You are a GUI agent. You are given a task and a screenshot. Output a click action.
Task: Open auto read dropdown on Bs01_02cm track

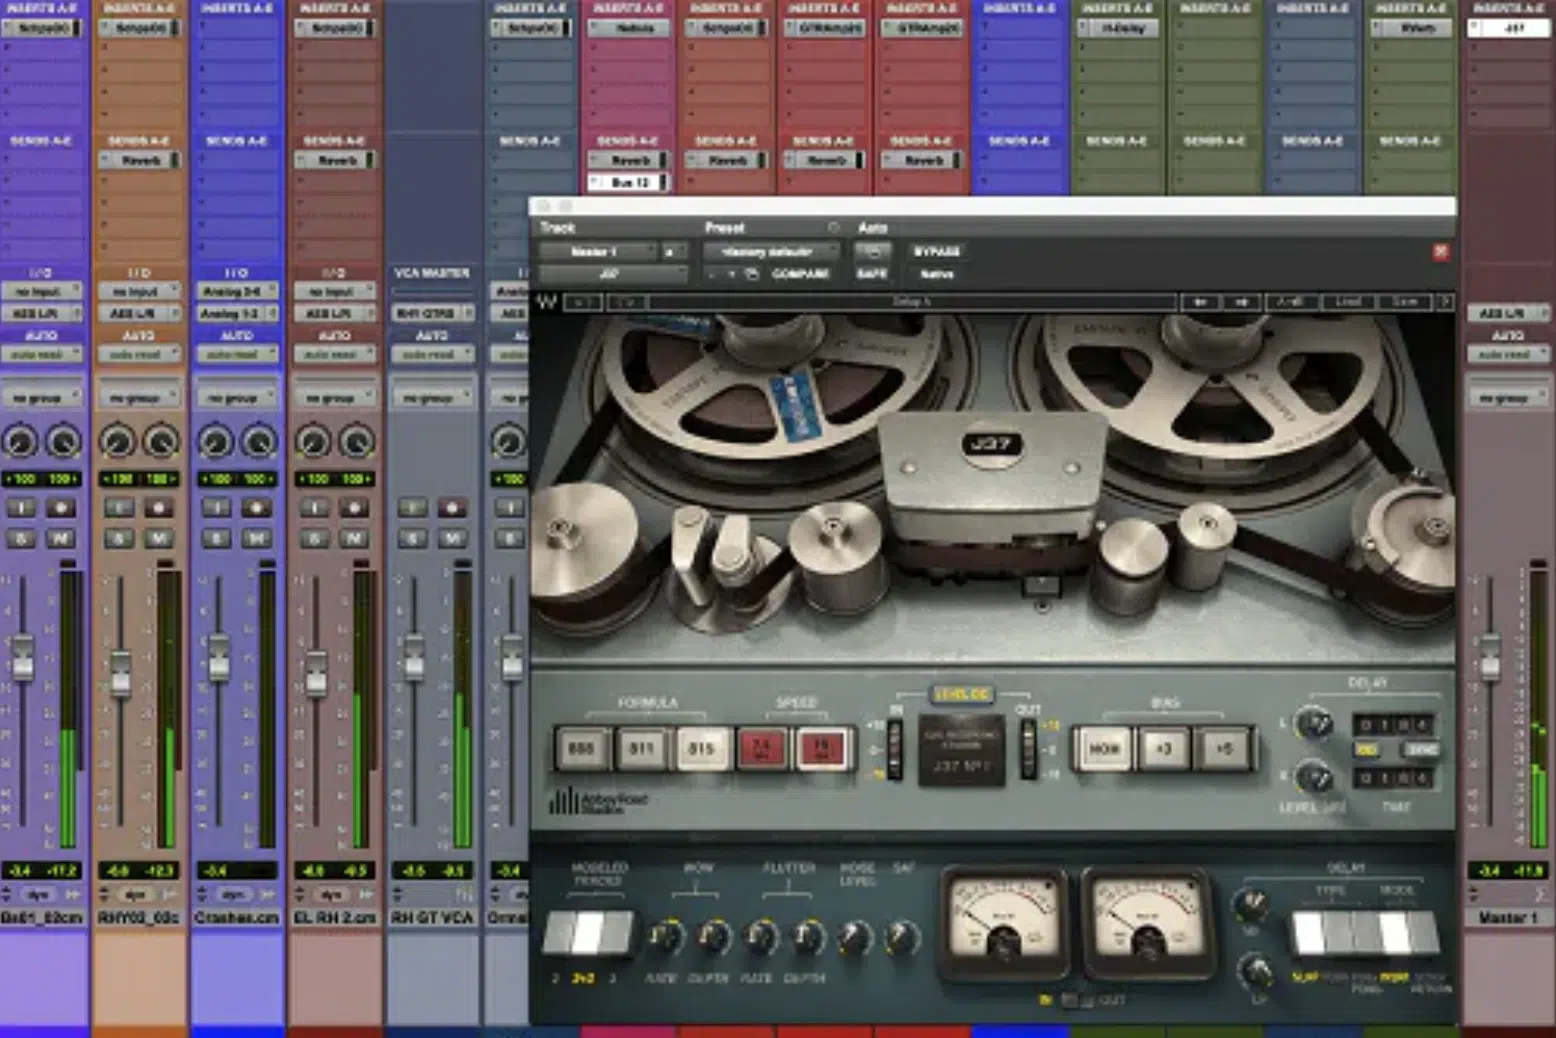coord(41,355)
